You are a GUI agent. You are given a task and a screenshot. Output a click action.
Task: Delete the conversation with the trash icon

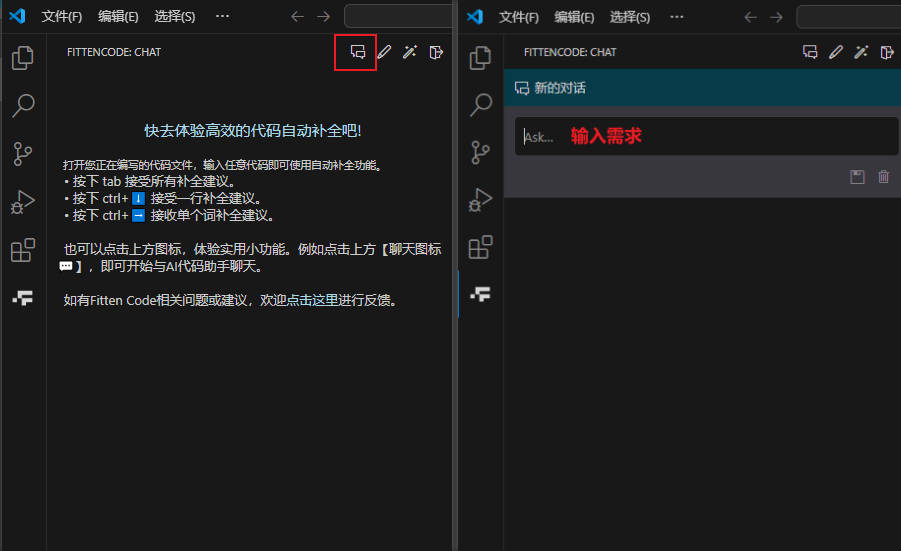tap(884, 177)
